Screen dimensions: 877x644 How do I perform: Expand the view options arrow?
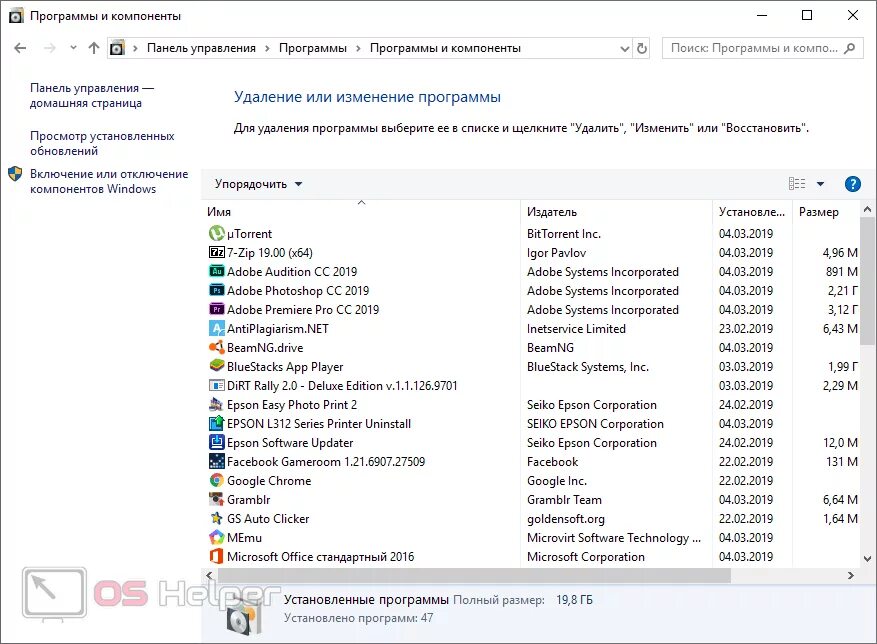coord(821,184)
